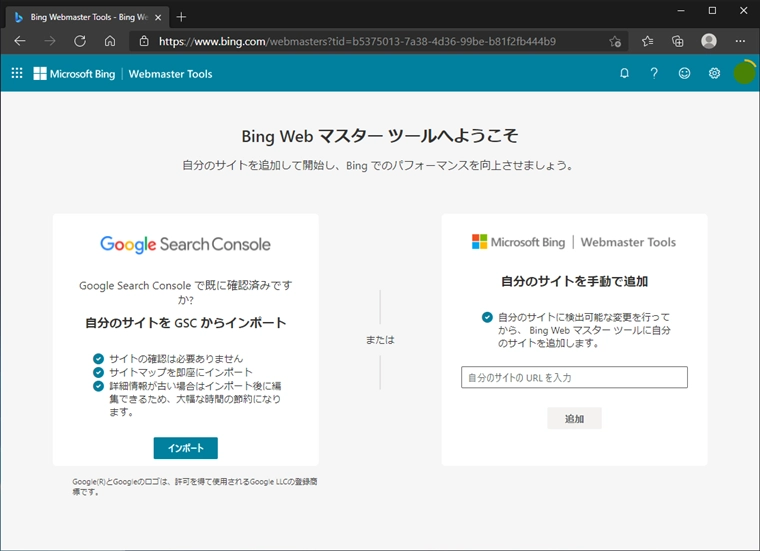Go to browser home page icon
The height and width of the screenshot is (551, 760).
[110, 41]
